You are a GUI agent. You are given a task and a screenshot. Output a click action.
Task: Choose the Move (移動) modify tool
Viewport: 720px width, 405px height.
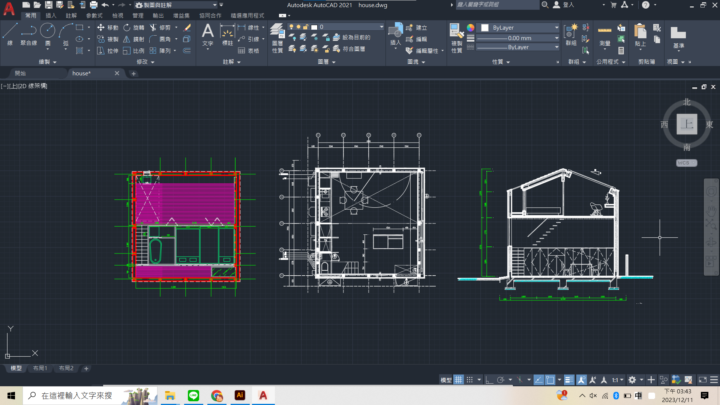(108, 27)
